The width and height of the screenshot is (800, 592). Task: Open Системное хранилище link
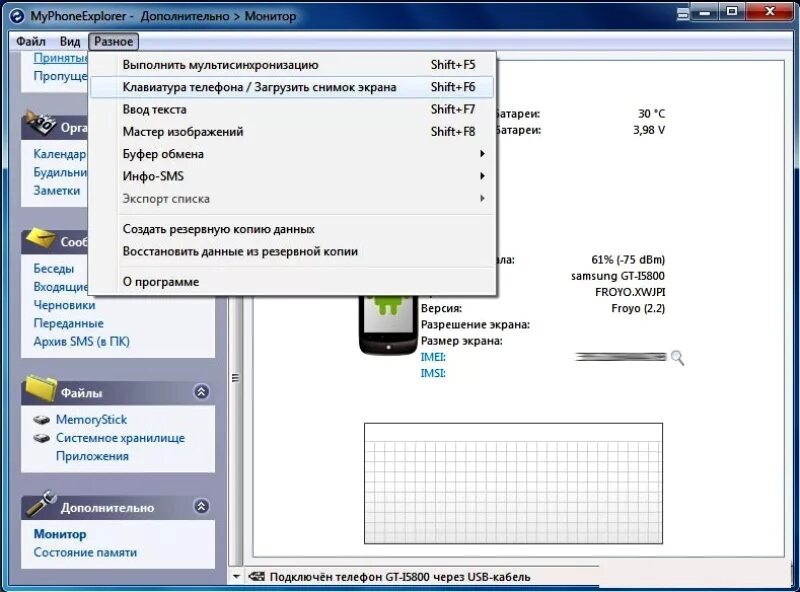[x=120, y=438]
